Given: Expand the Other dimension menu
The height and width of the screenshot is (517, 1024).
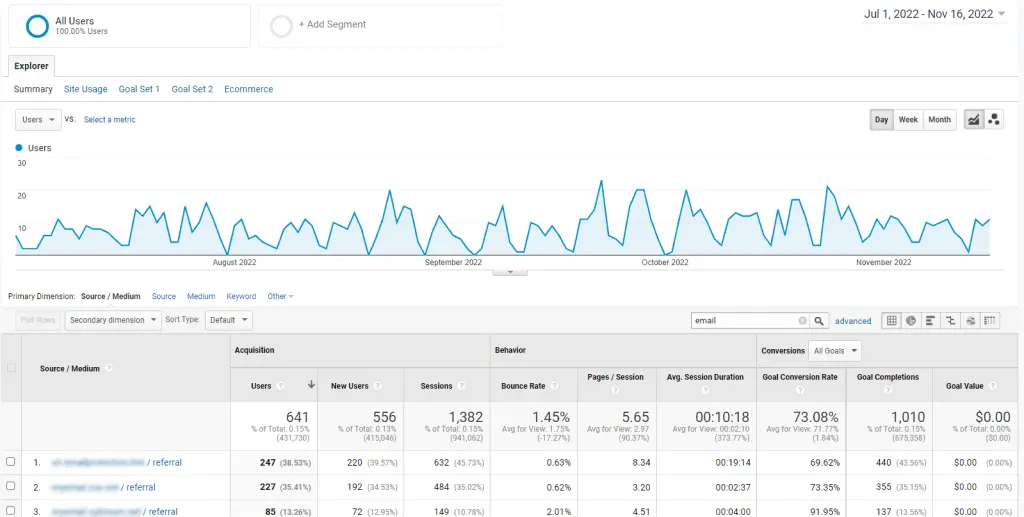Looking at the screenshot, I should (x=280, y=296).
